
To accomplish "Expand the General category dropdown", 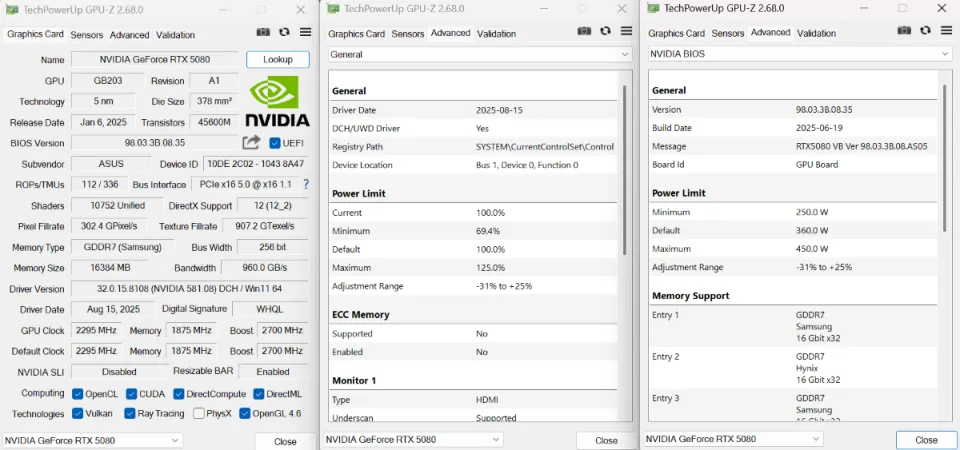I will click(478, 54).
